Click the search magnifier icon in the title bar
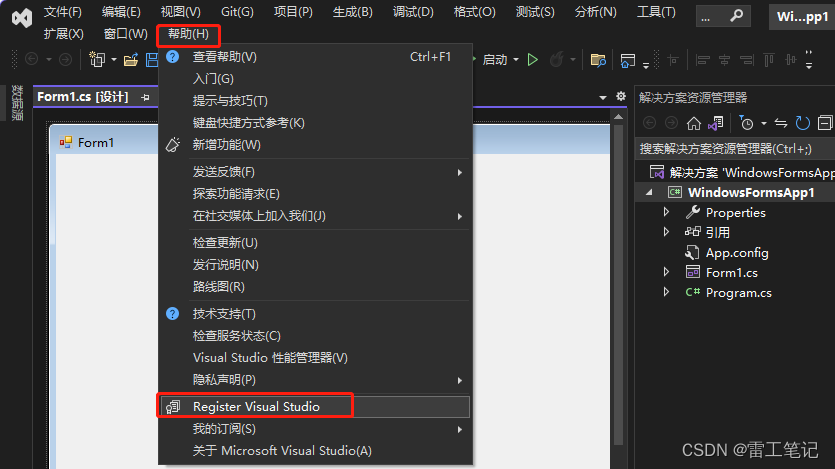Screen dimensions: 835x469 pyautogui.click(x=737, y=16)
